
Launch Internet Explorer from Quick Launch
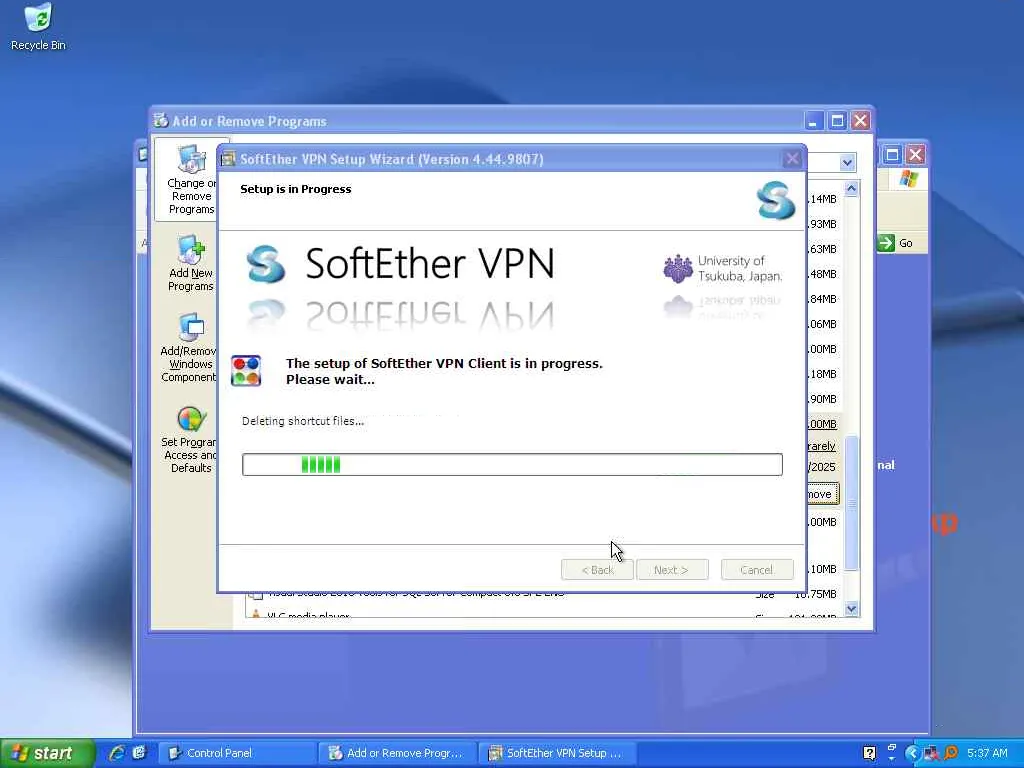(117, 752)
